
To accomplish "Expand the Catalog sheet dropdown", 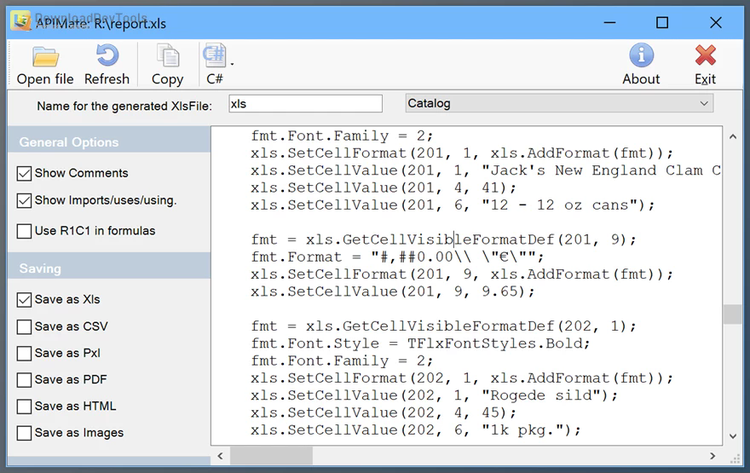I will coord(704,103).
